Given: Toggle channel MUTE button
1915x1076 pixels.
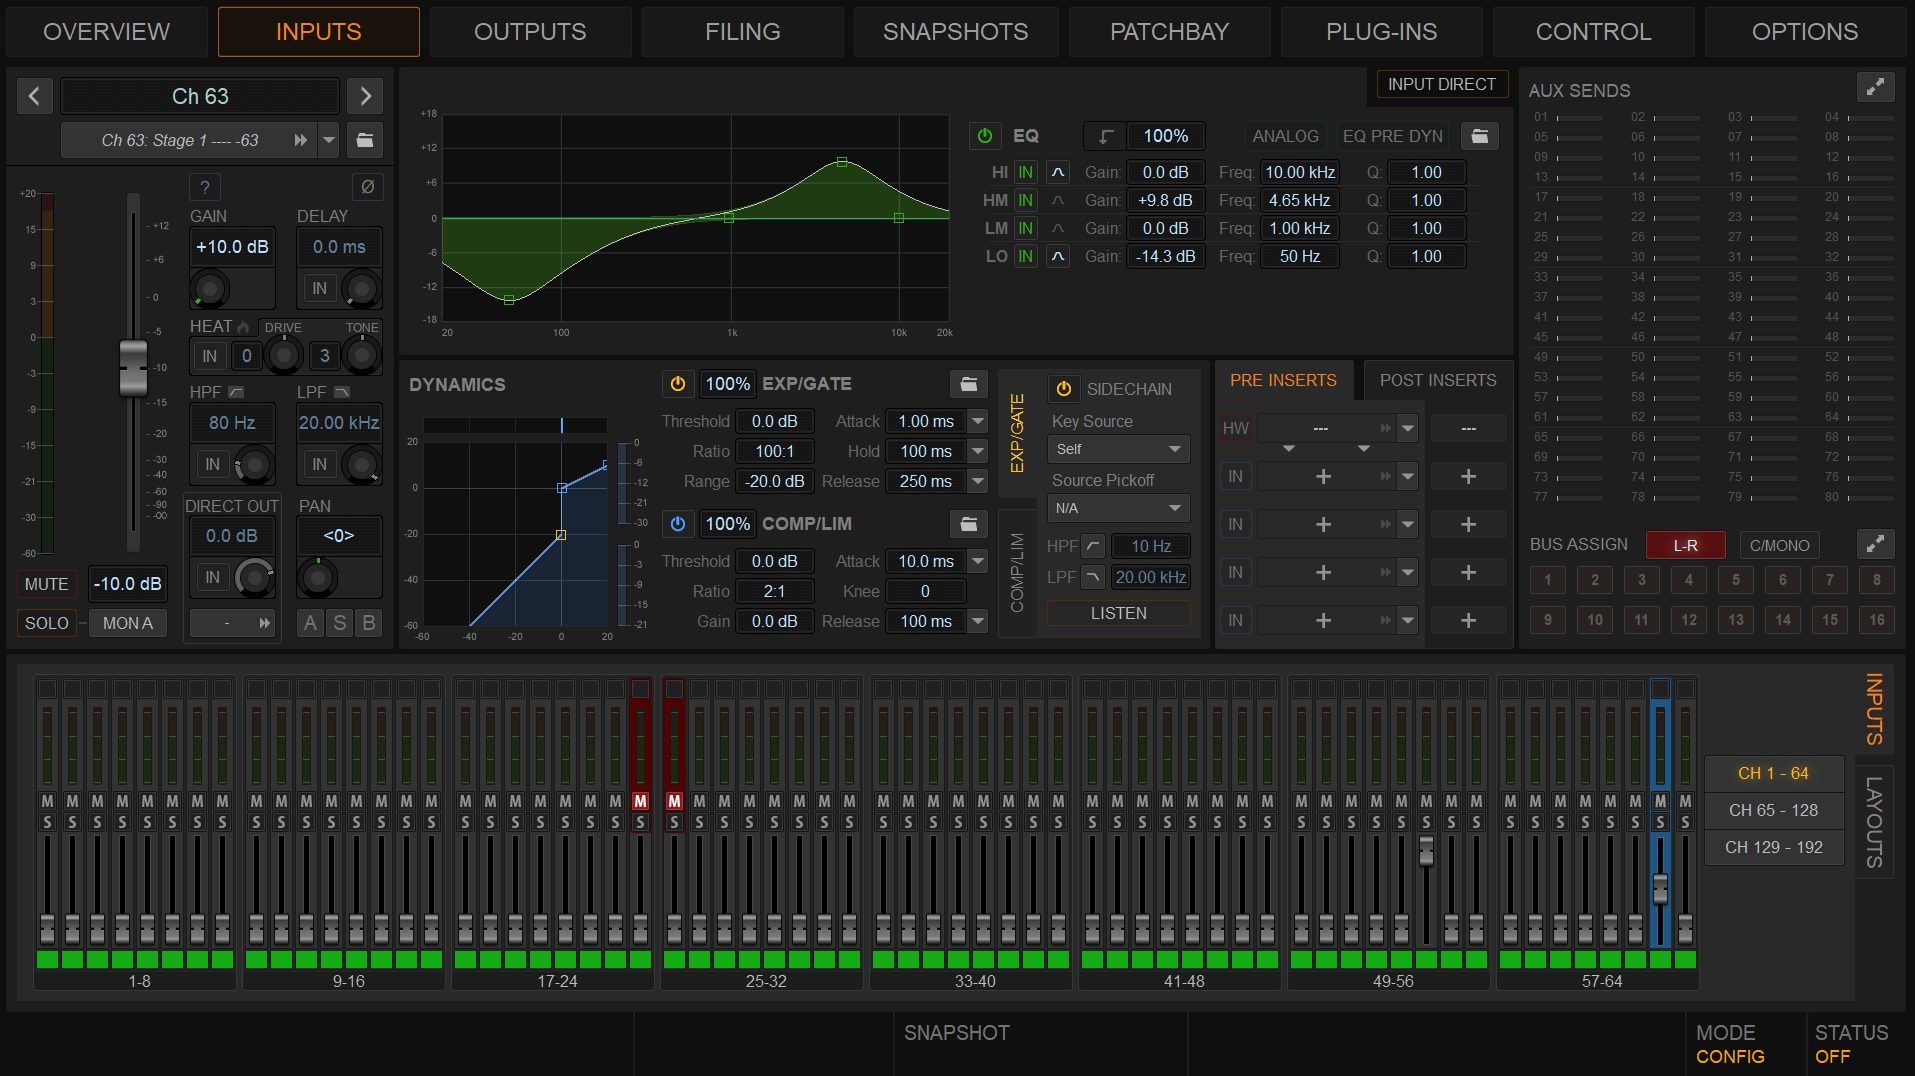Looking at the screenshot, I should point(47,584).
